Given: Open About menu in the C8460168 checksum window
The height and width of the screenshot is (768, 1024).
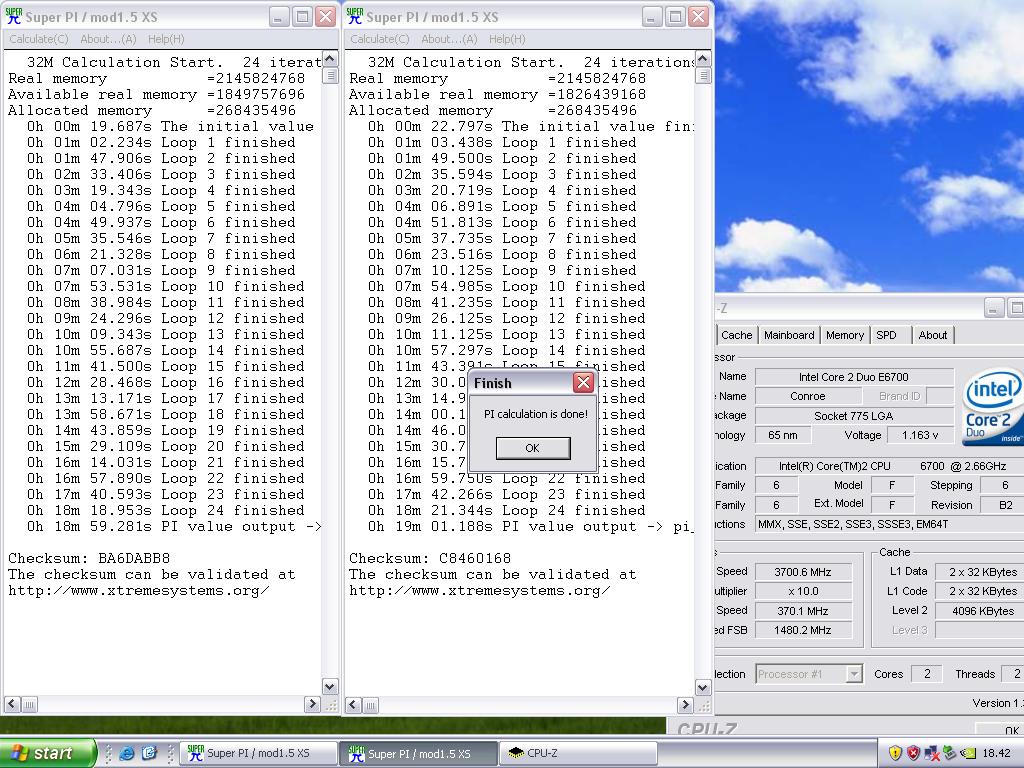Looking at the screenshot, I should point(449,39).
